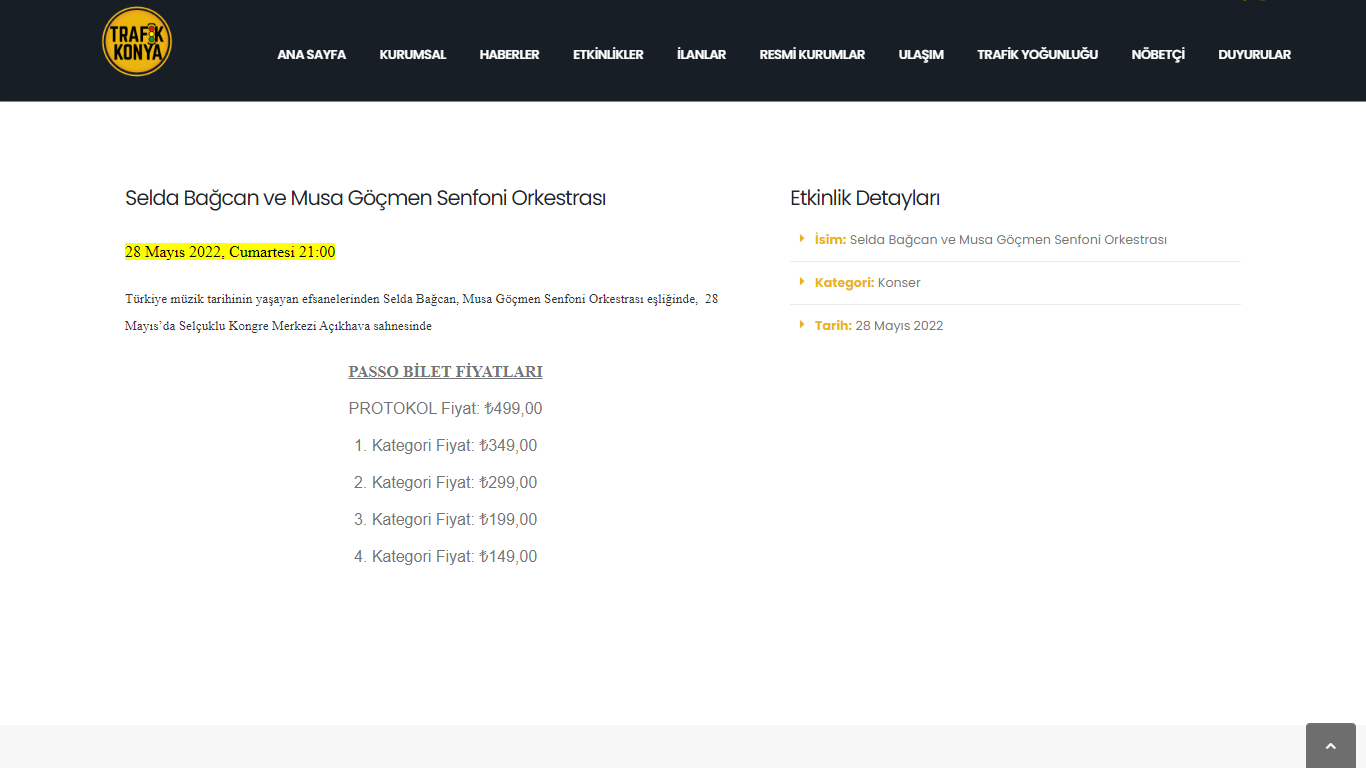Click the PASSO BİLET FİYATLARI heading
Screen dimensions: 1366x768
(x=445, y=372)
